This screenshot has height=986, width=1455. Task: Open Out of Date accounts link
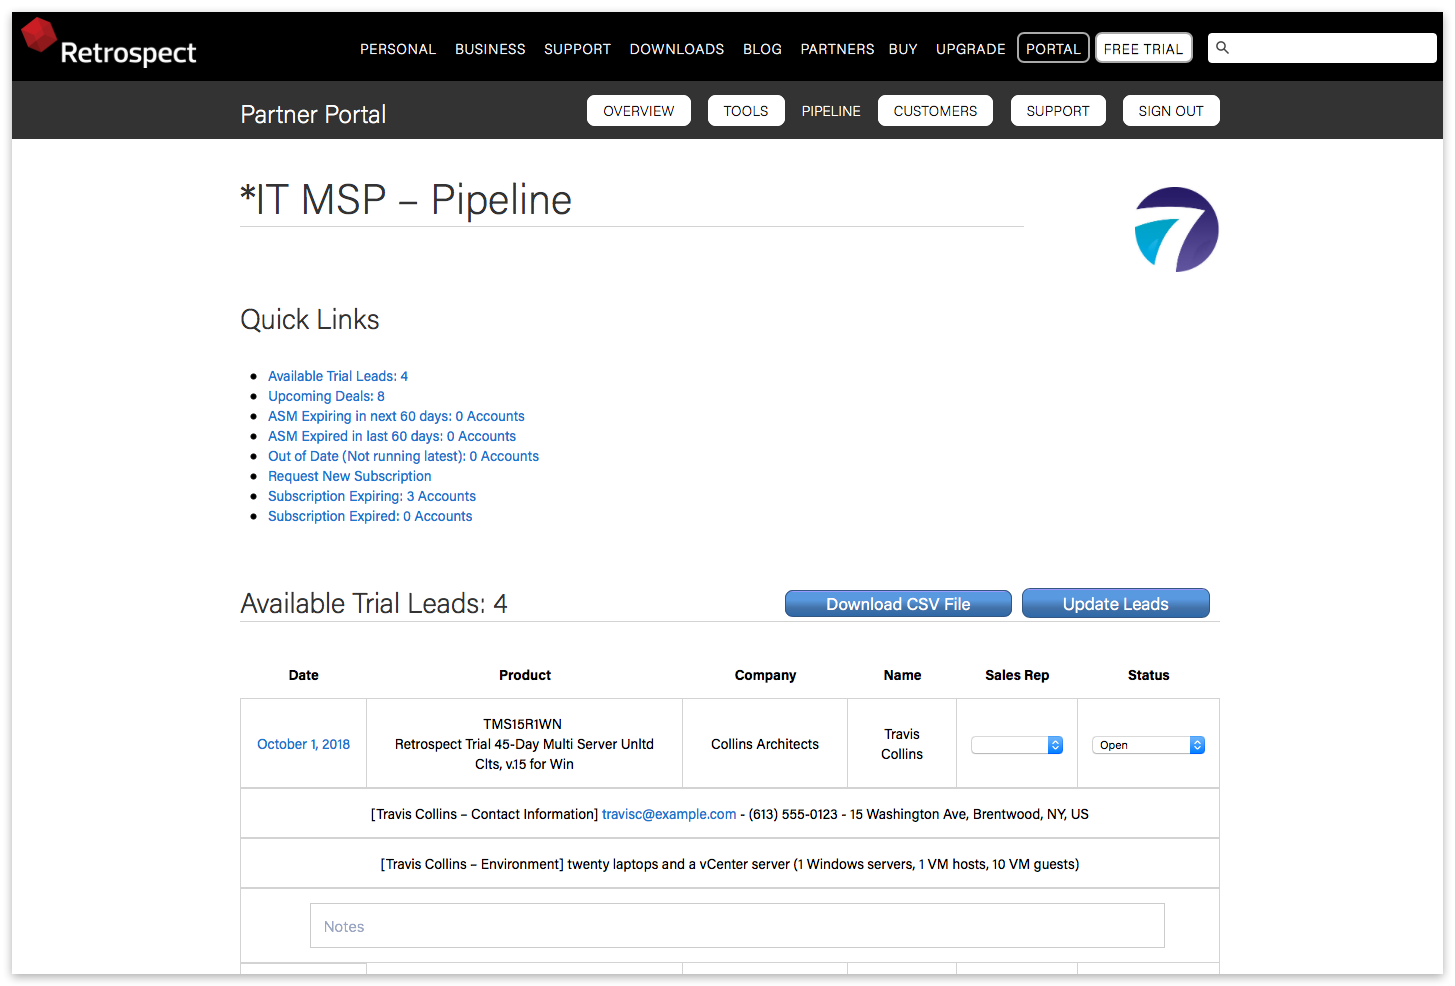click(x=403, y=456)
